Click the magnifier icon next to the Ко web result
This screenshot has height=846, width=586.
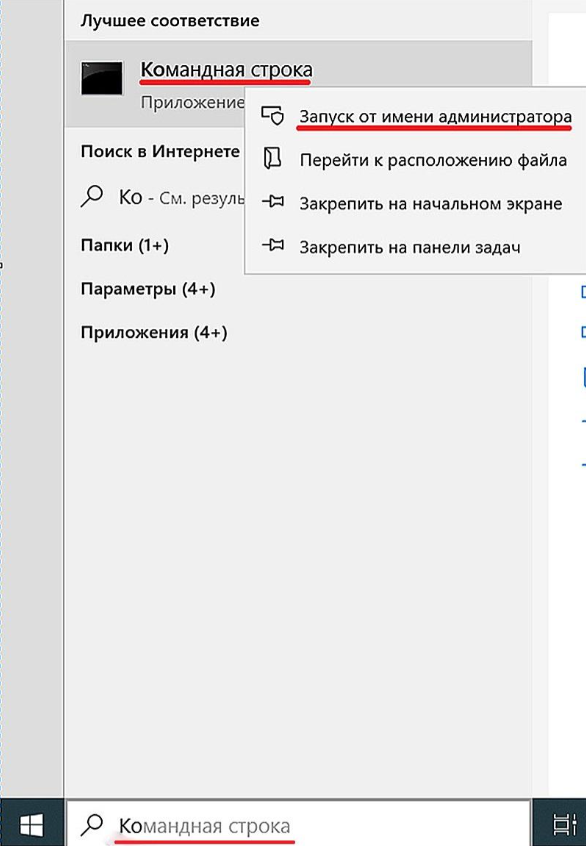tap(92, 196)
